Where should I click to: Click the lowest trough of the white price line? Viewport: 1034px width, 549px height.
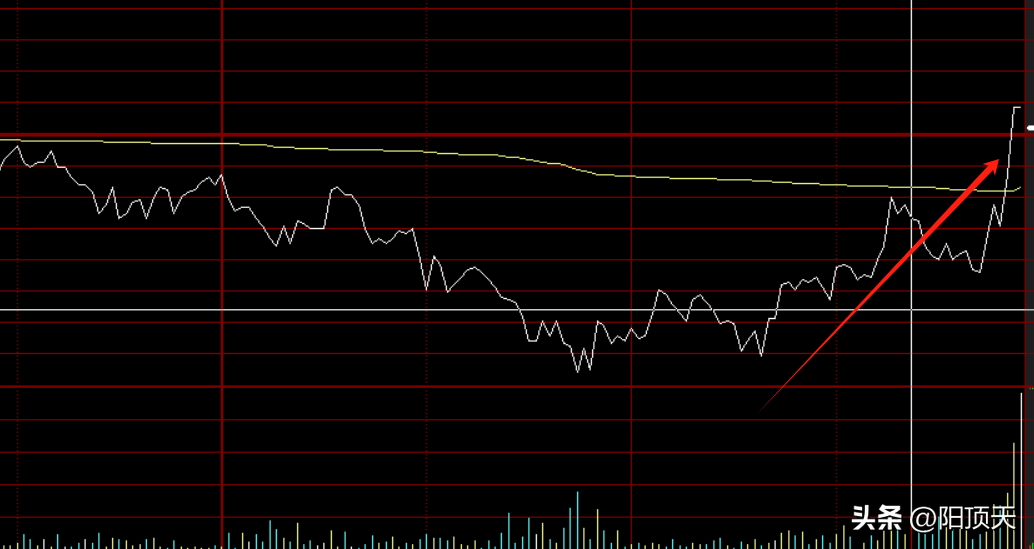tap(578, 371)
